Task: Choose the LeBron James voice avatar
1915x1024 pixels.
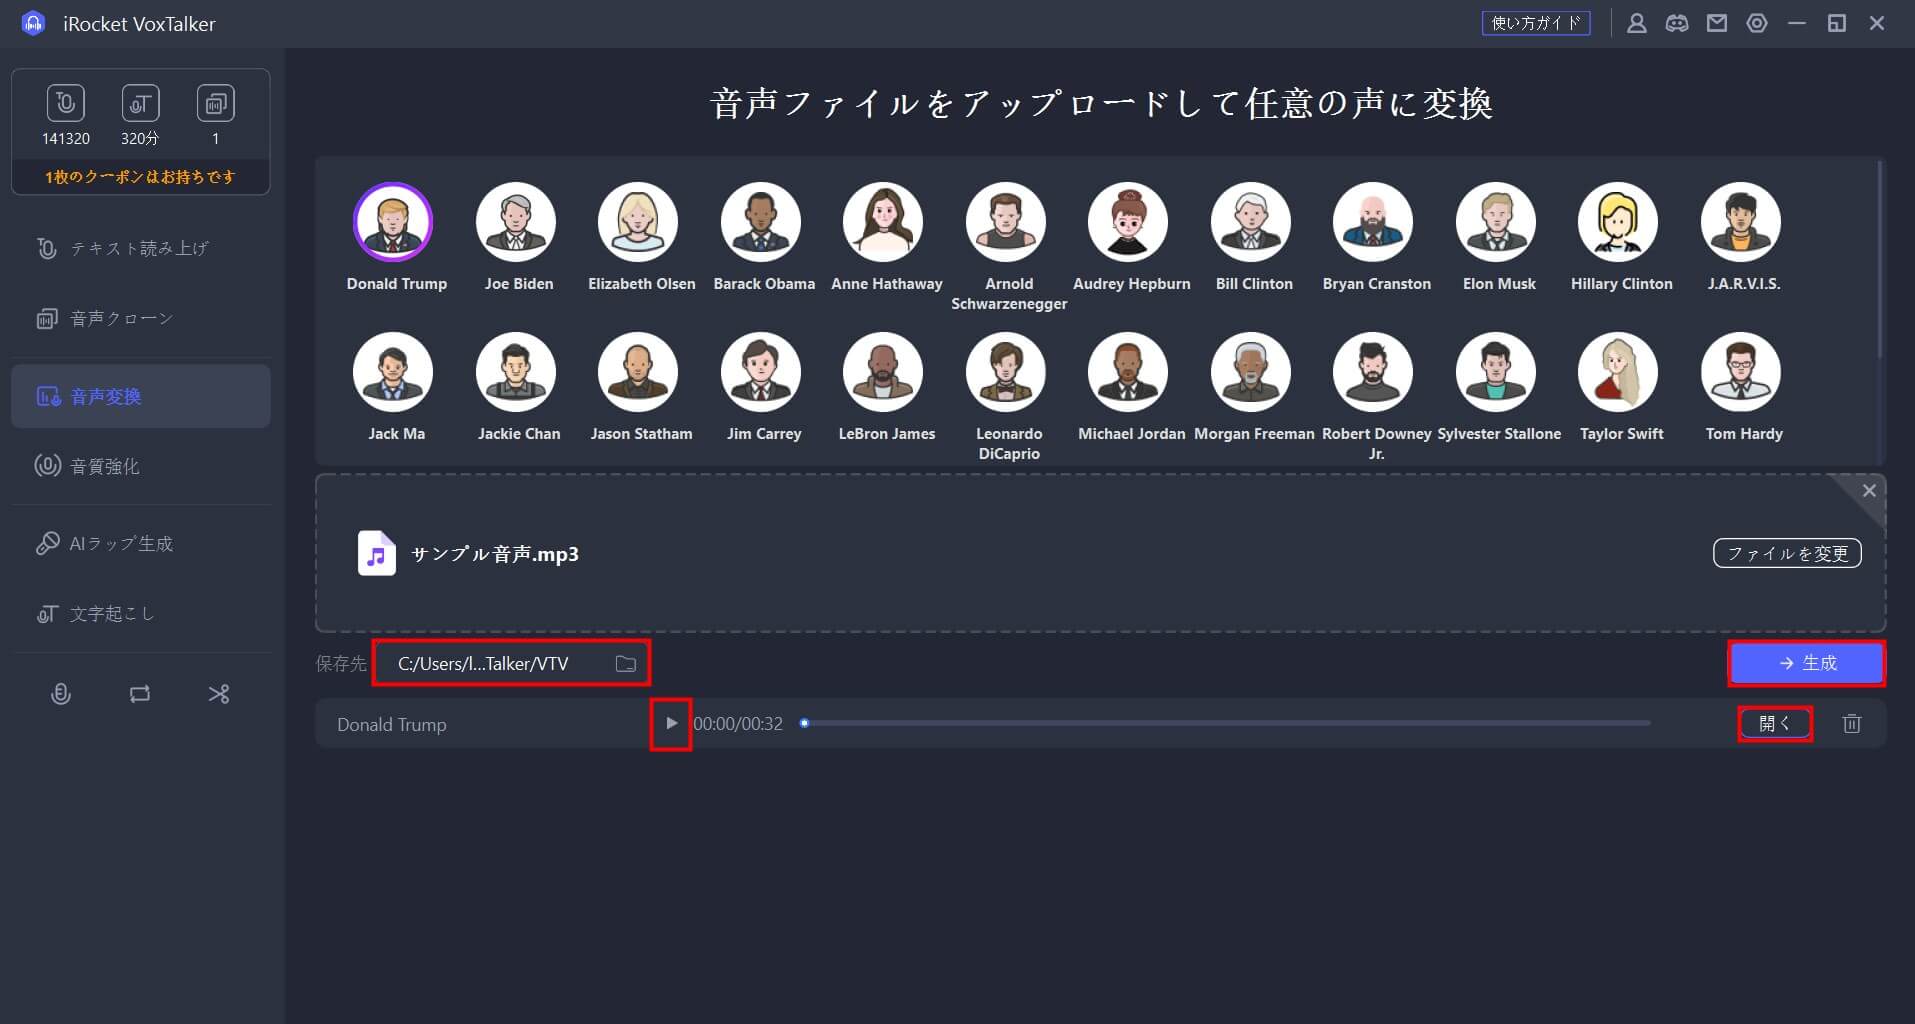Action: point(883,372)
